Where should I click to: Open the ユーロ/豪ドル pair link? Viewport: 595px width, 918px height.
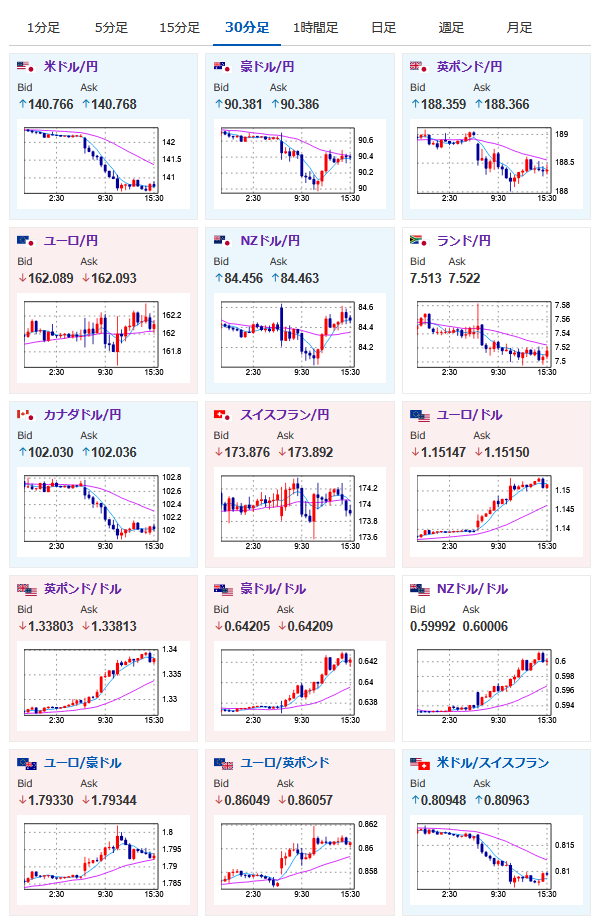coord(83,762)
